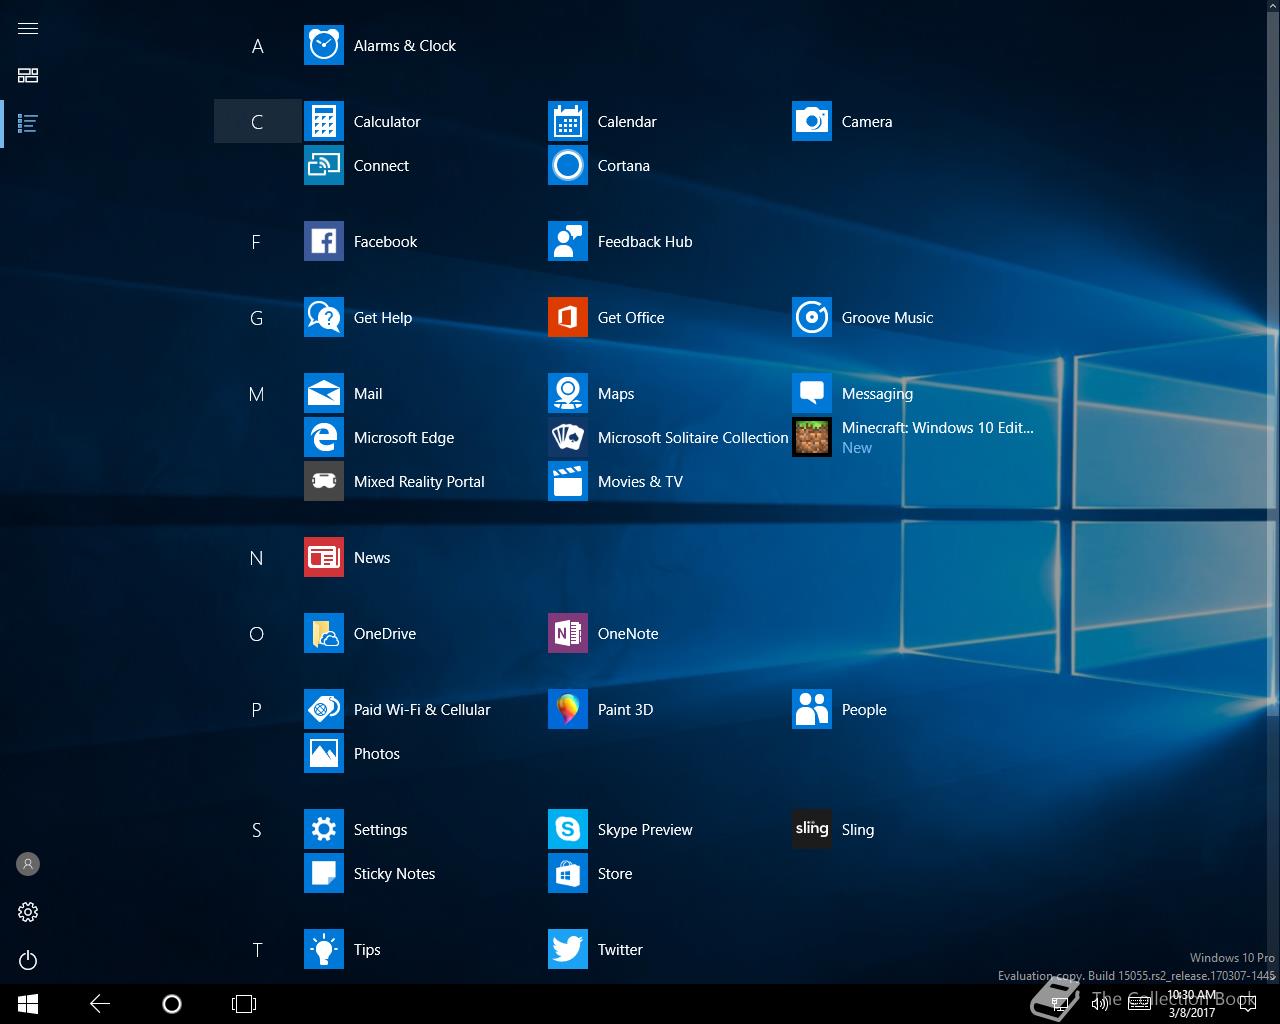Open the Store app icon
Screen dimensions: 1280x1024
tap(568, 873)
